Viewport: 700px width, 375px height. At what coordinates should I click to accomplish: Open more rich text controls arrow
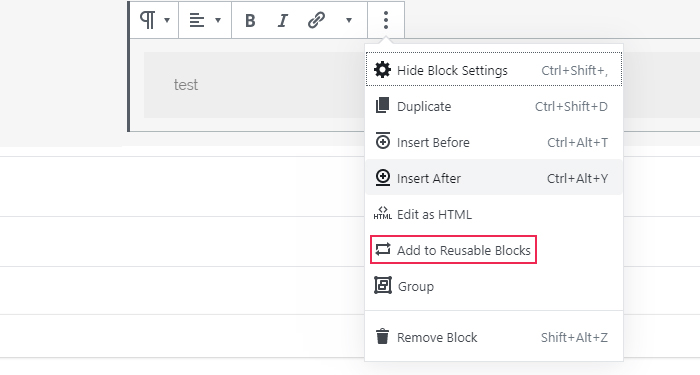click(349, 20)
